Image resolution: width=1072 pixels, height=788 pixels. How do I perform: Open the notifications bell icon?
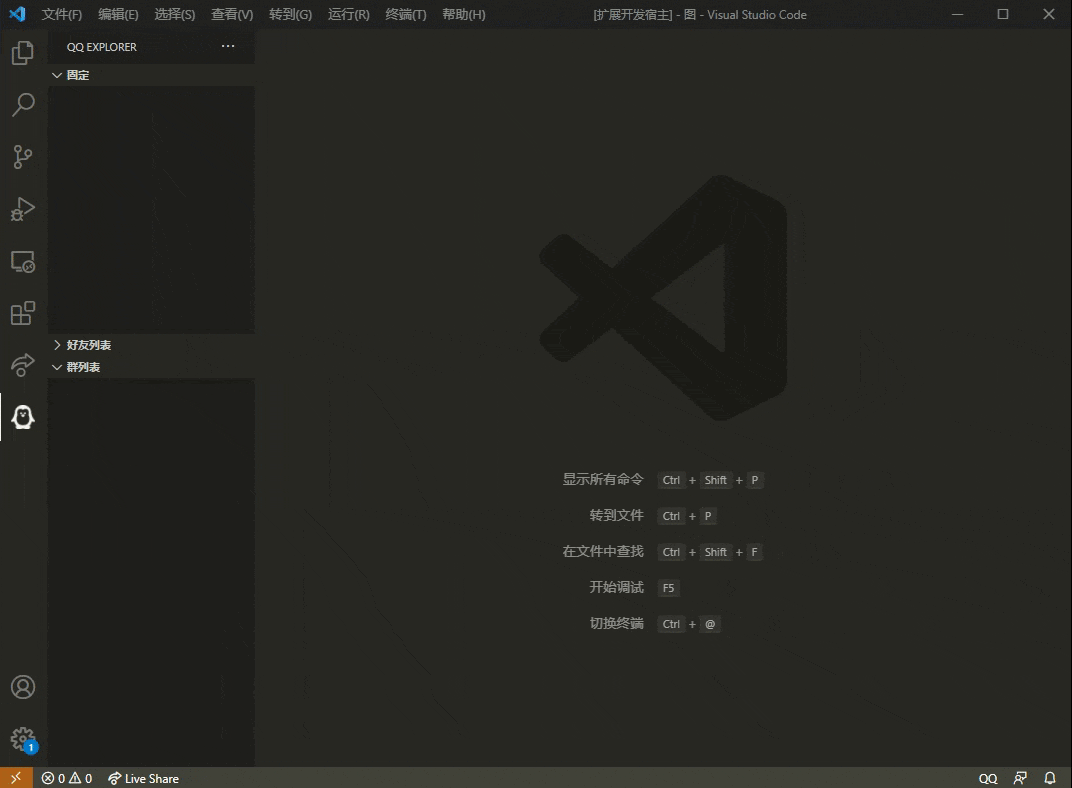pyautogui.click(x=1049, y=778)
